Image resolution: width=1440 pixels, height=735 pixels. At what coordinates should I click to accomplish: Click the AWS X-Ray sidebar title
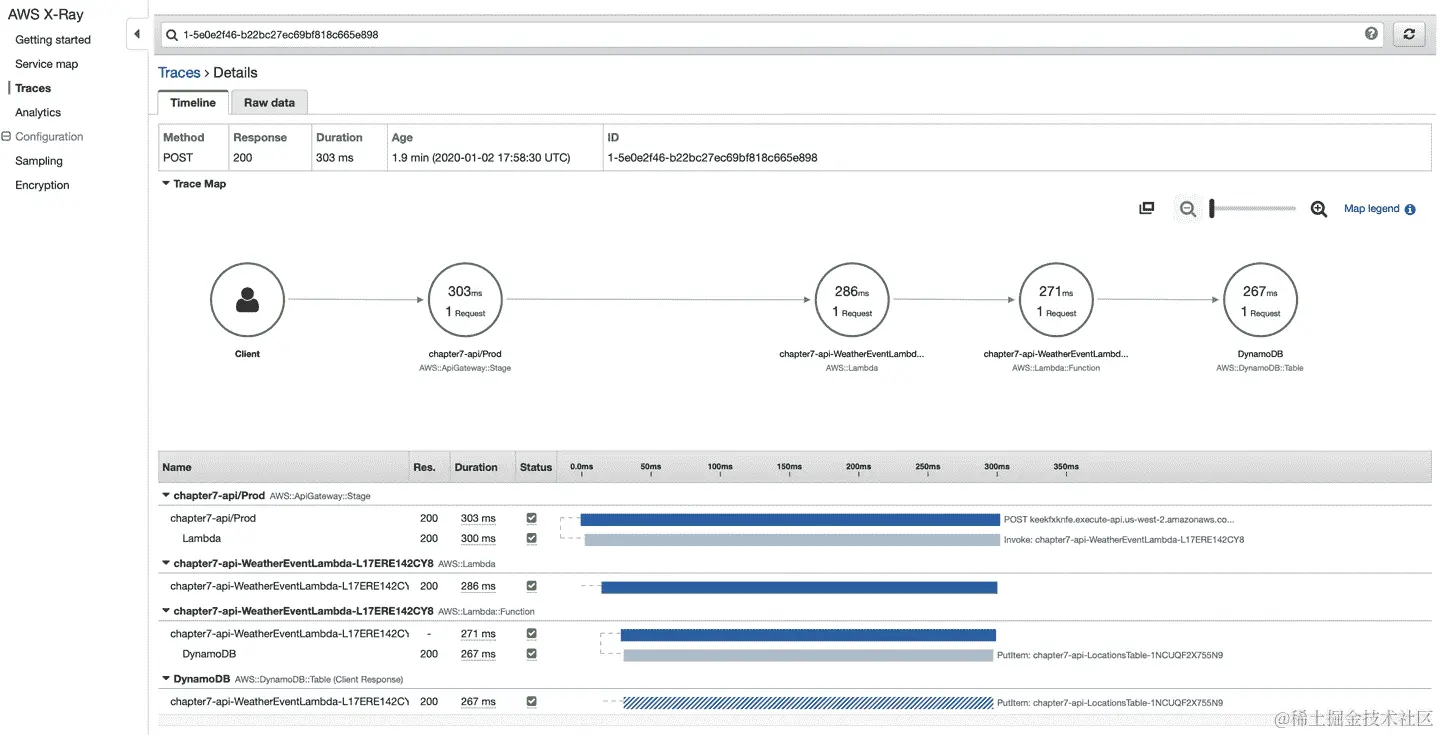46,15
